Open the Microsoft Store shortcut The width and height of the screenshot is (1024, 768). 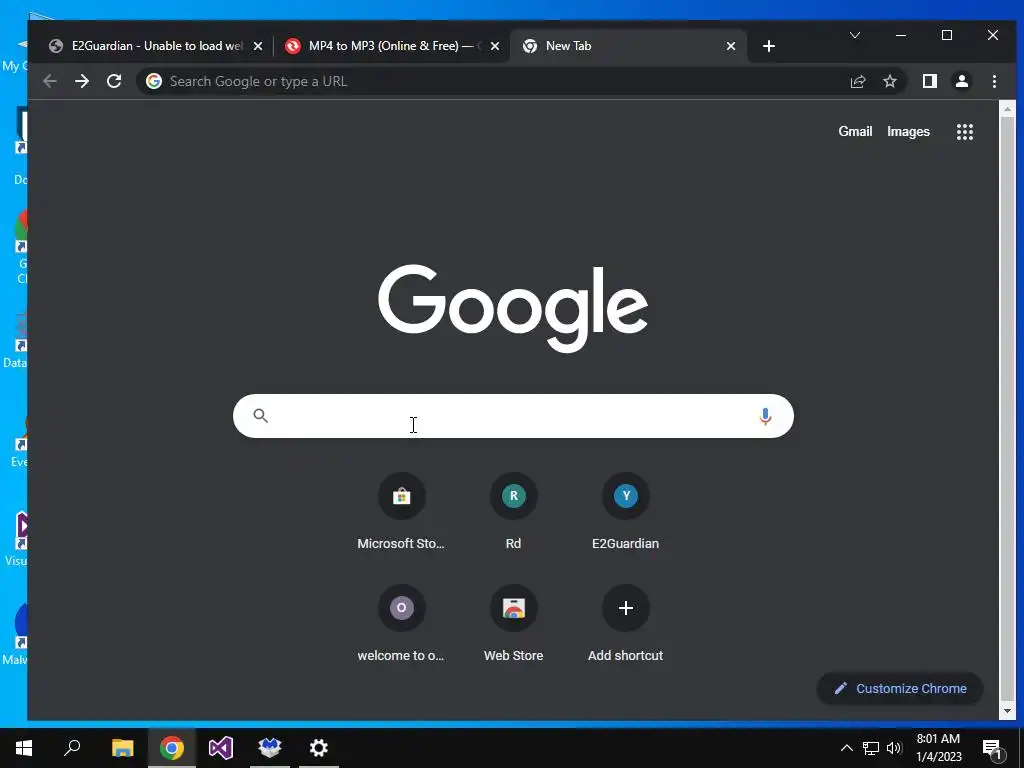(401, 511)
